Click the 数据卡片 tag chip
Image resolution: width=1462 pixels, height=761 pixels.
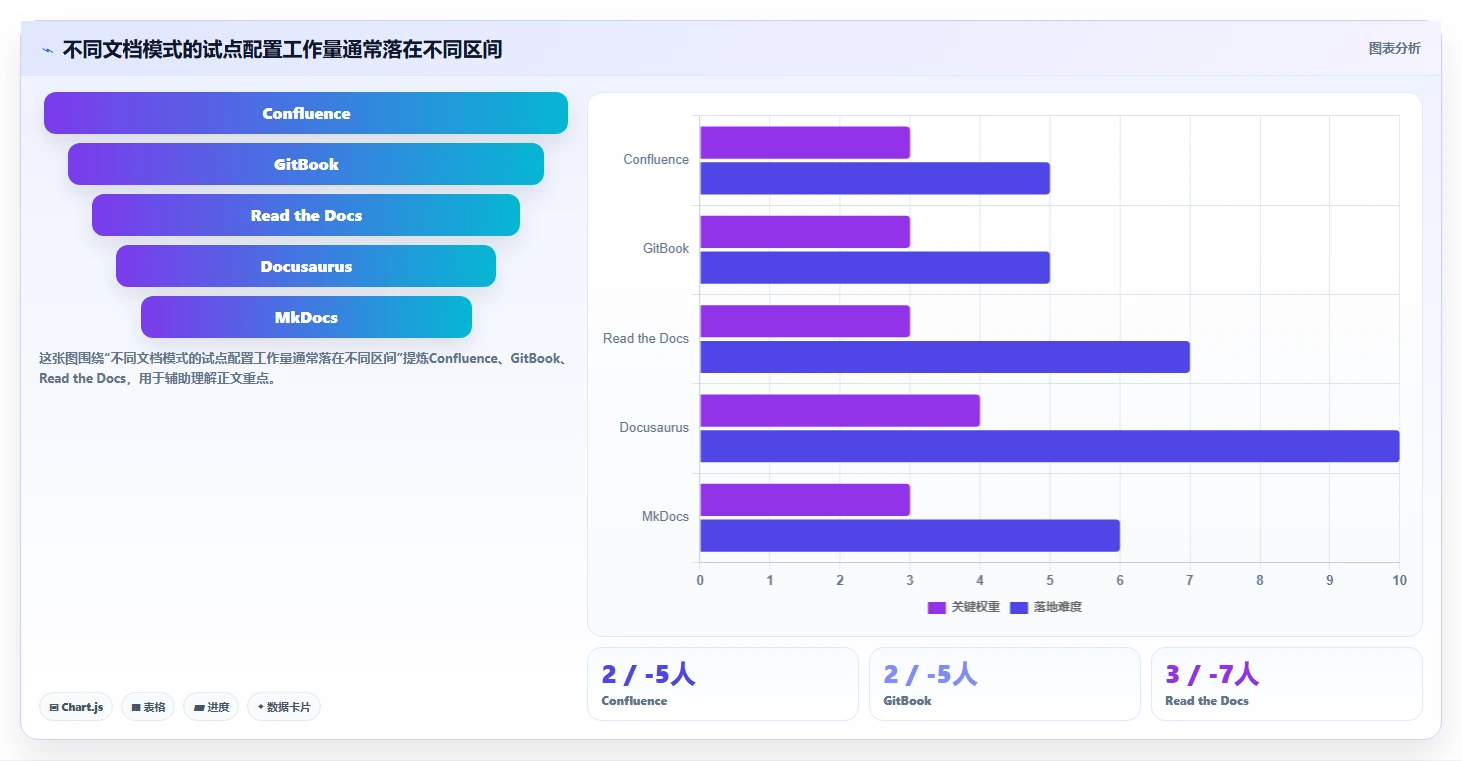(x=284, y=707)
